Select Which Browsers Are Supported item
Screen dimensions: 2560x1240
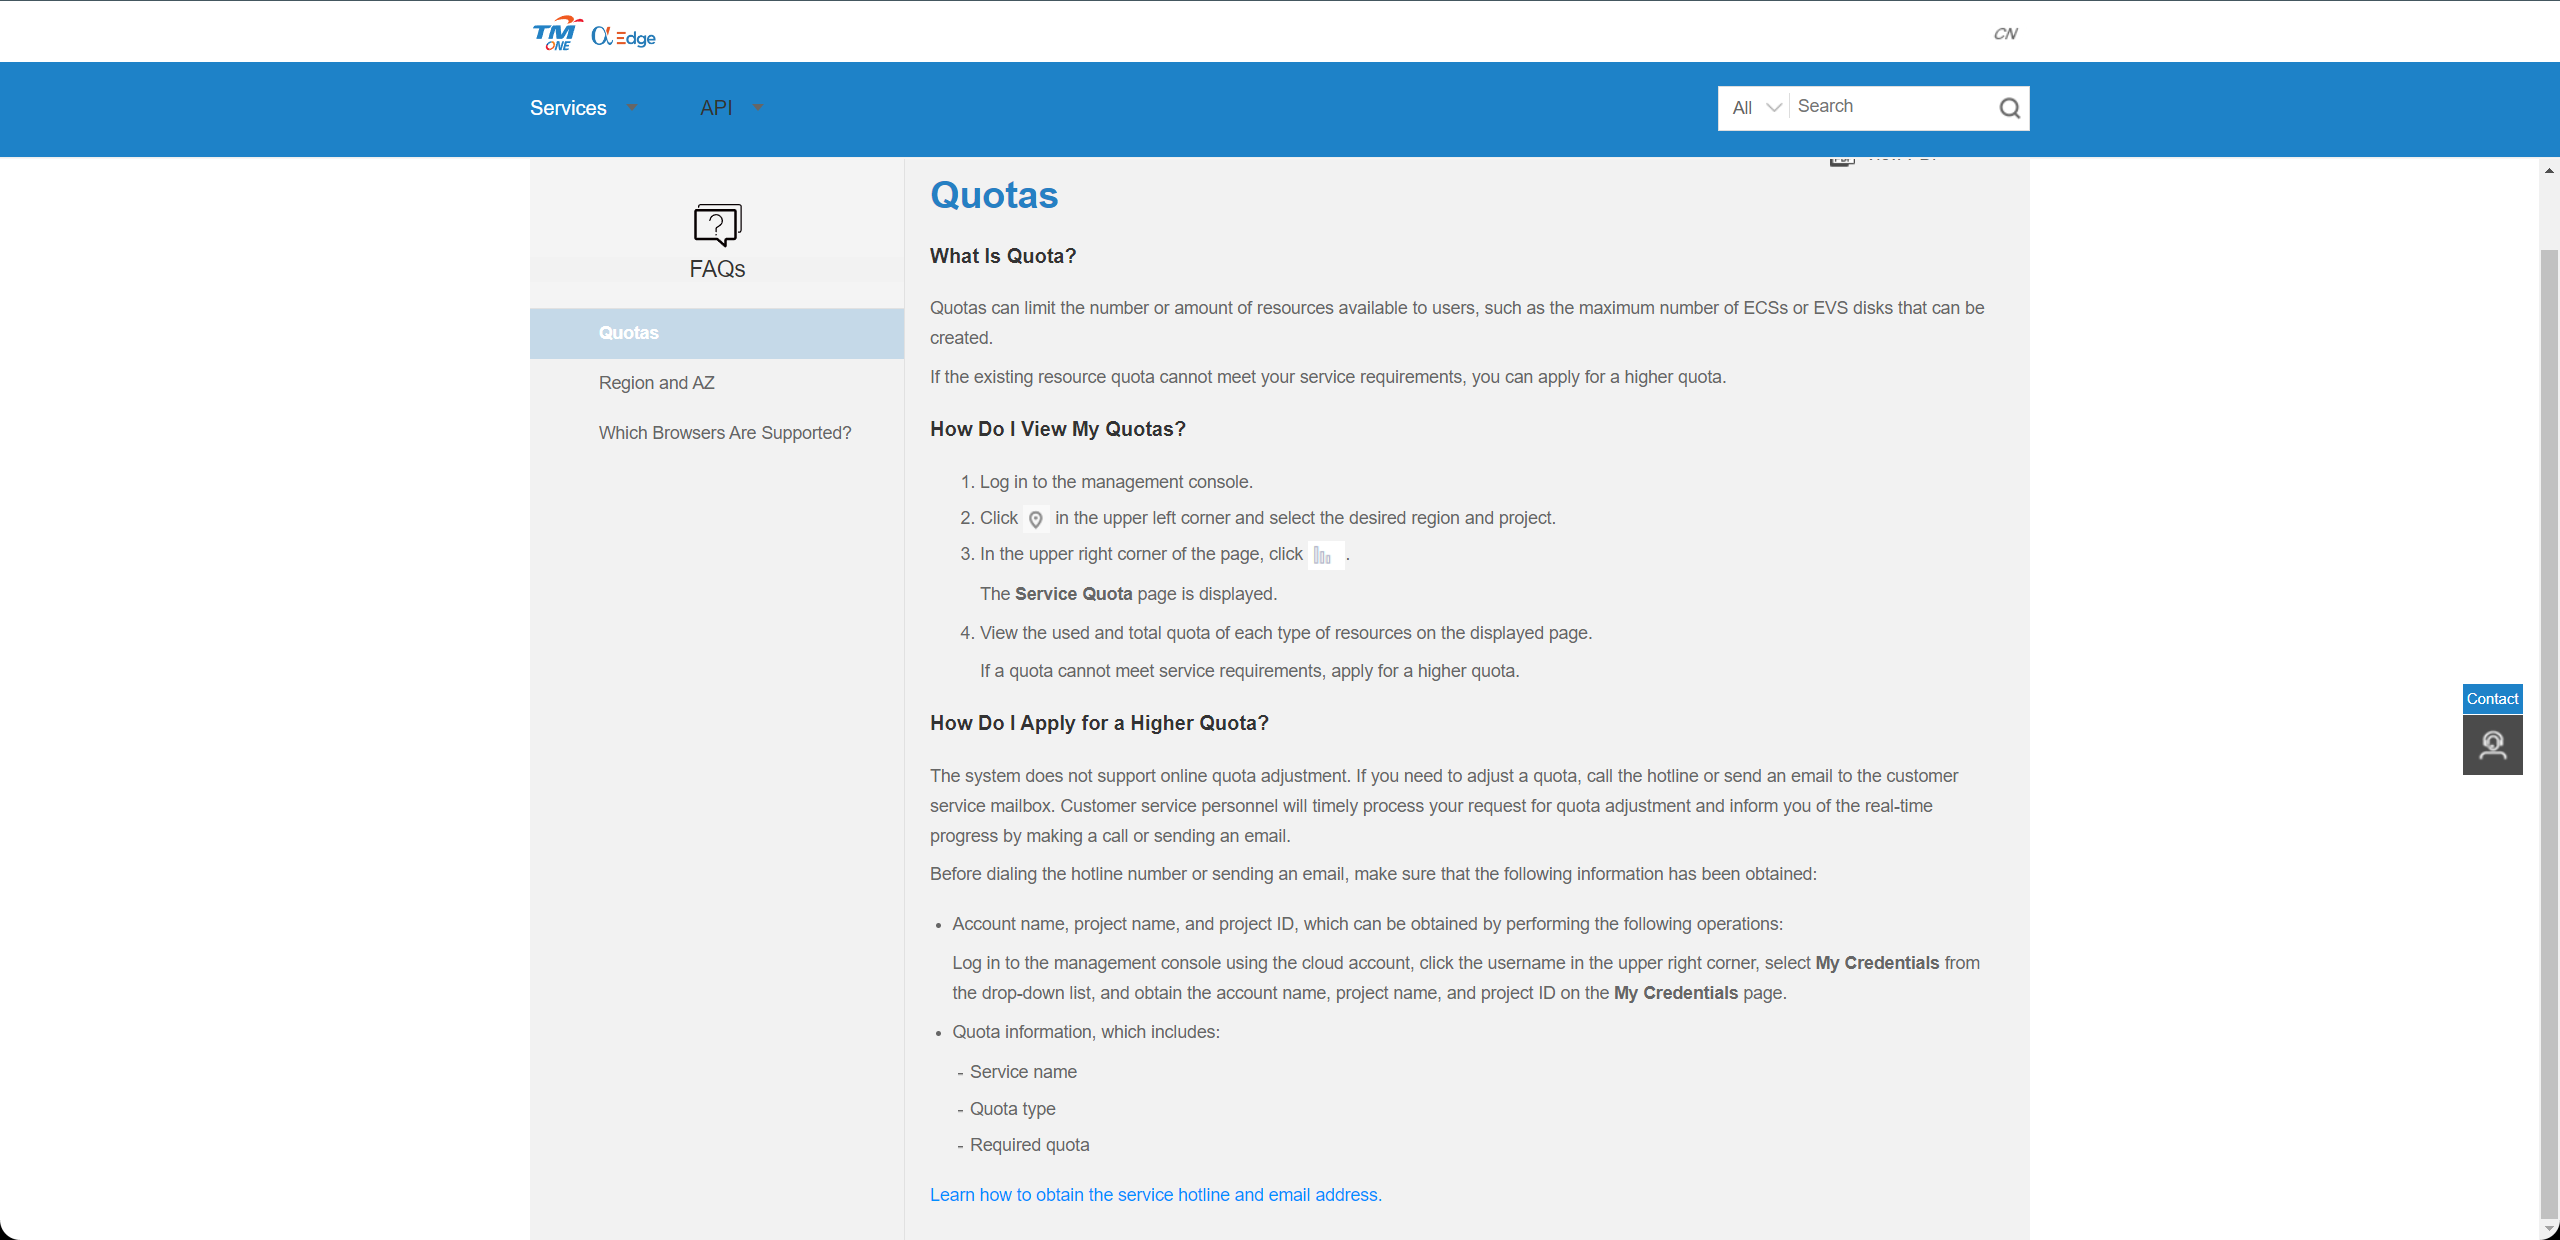(723, 431)
